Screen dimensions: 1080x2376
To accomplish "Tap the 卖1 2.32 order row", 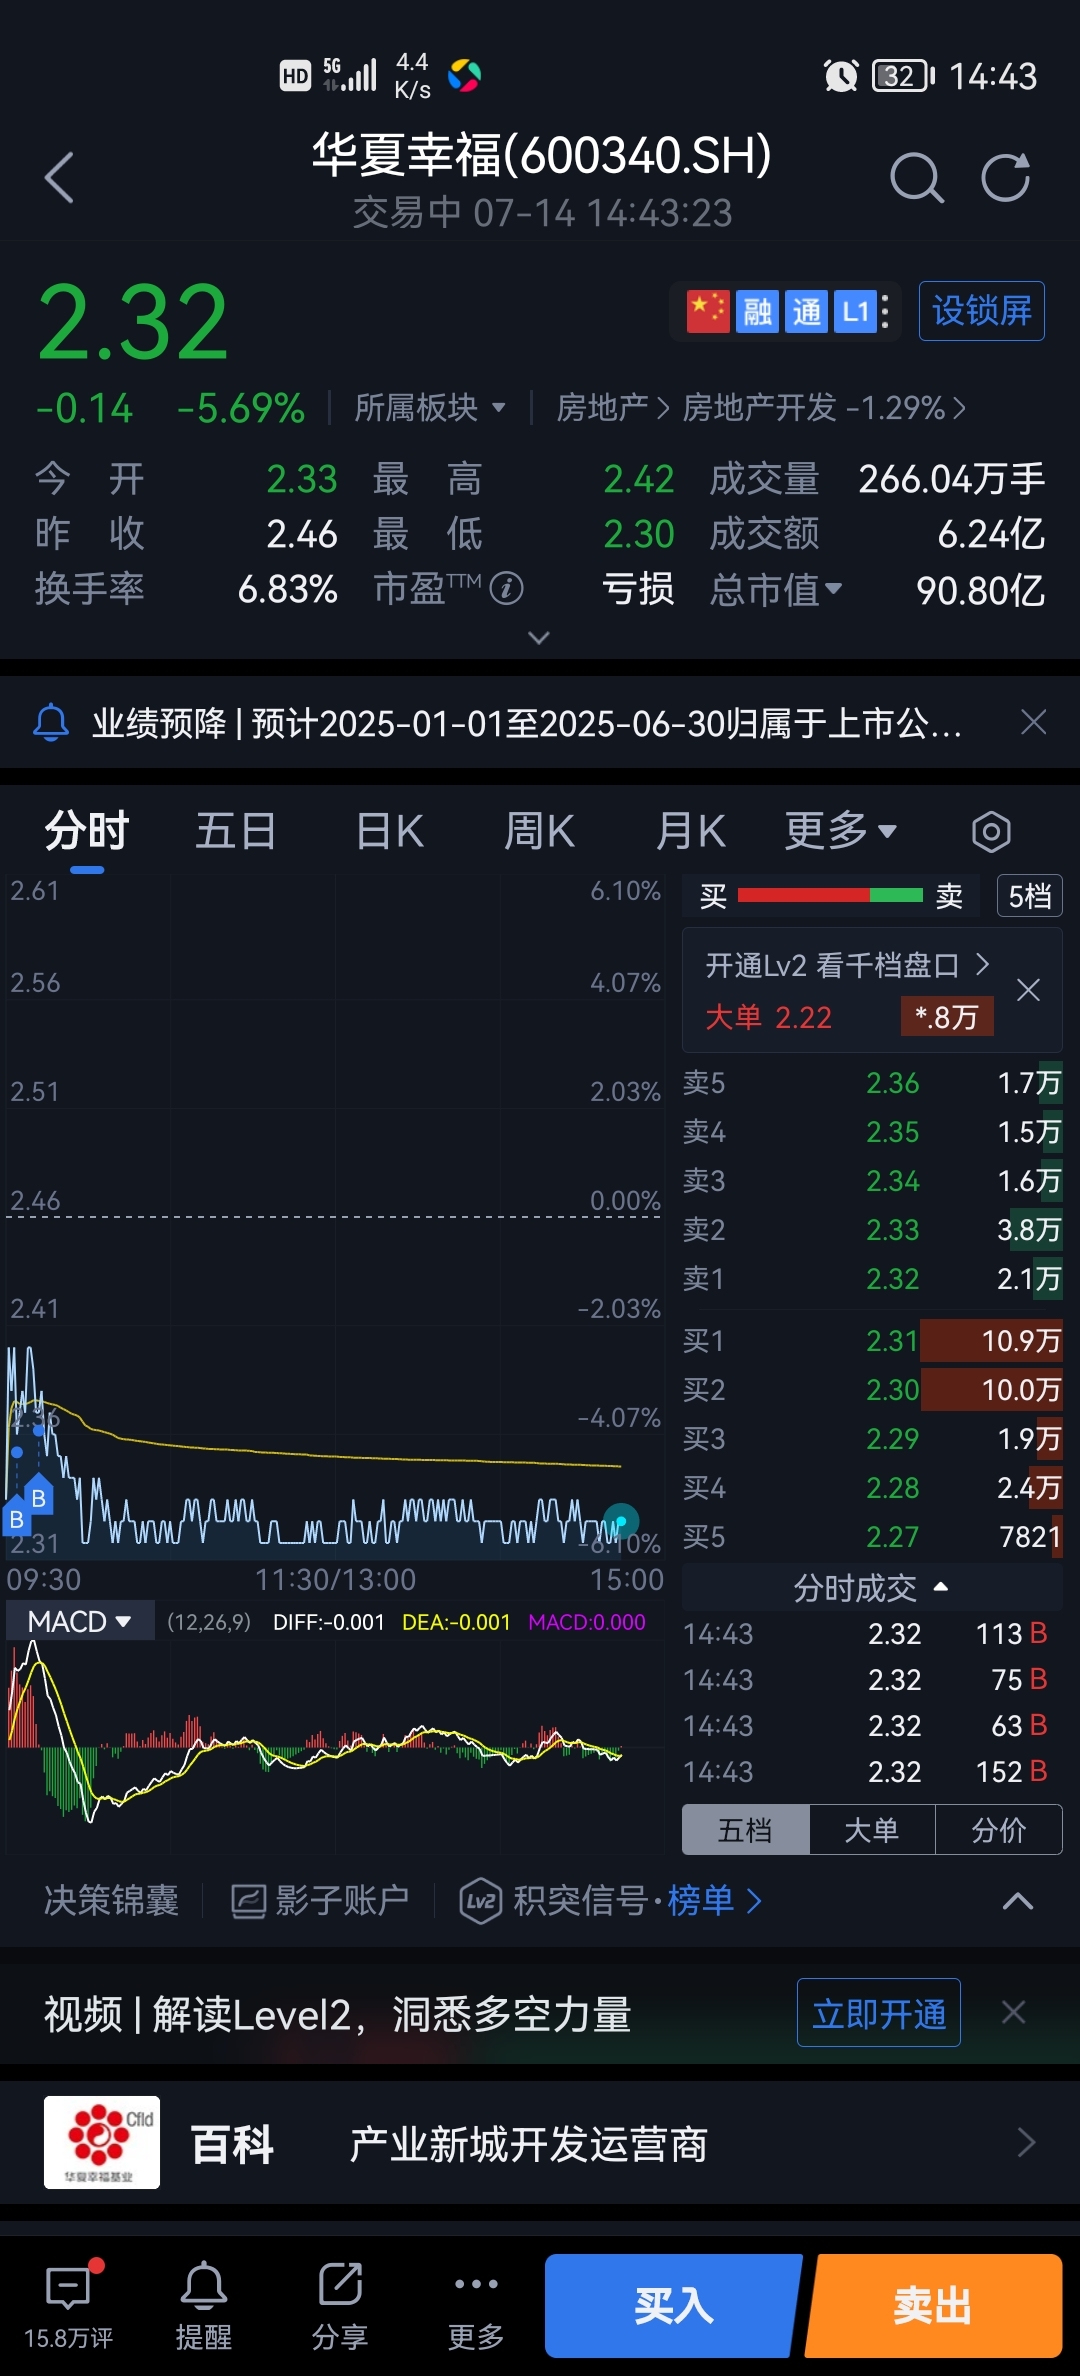I will 872,1279.
